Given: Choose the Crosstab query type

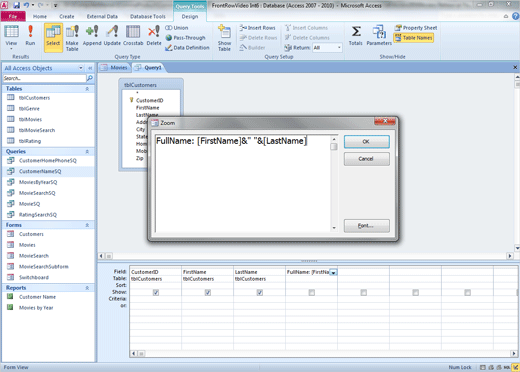Looking at the screenshot, I should point(133,35).
